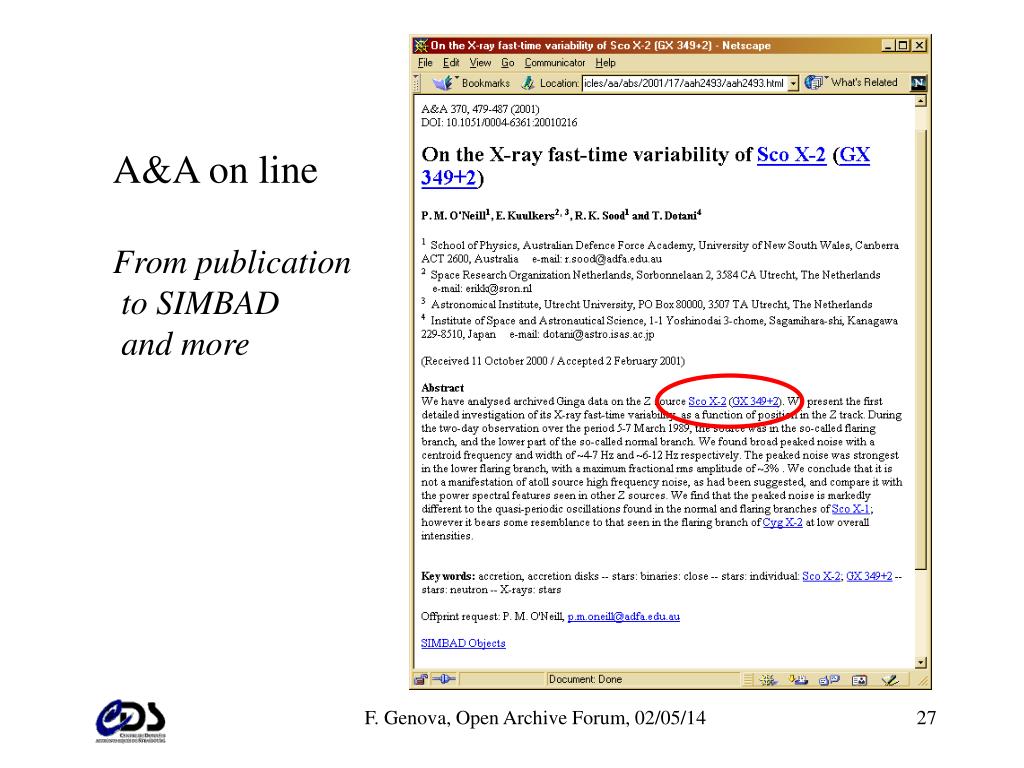This screenshot has width=1024, height=768.
Task: Click the 'Abstract' heading
Action: coord(442,387)
